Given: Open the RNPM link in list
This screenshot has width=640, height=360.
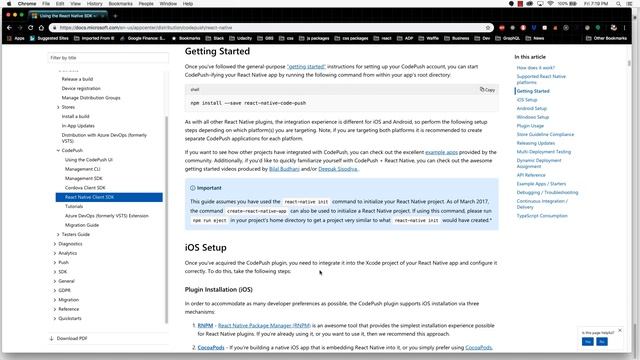Looking at the screenshot, I should 205,326.
